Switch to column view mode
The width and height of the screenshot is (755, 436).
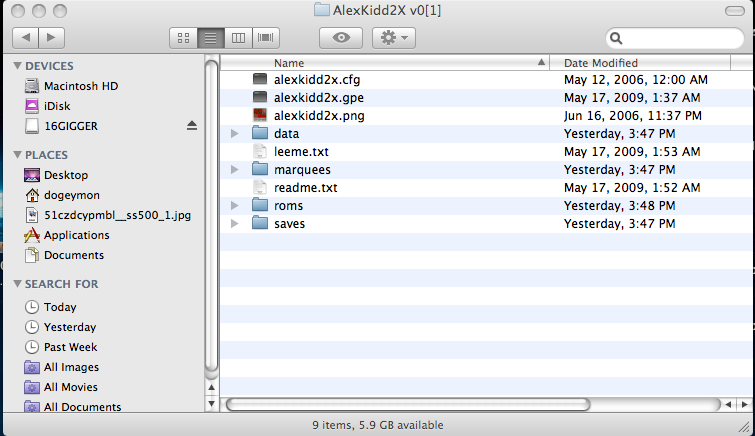coord(238,38)
